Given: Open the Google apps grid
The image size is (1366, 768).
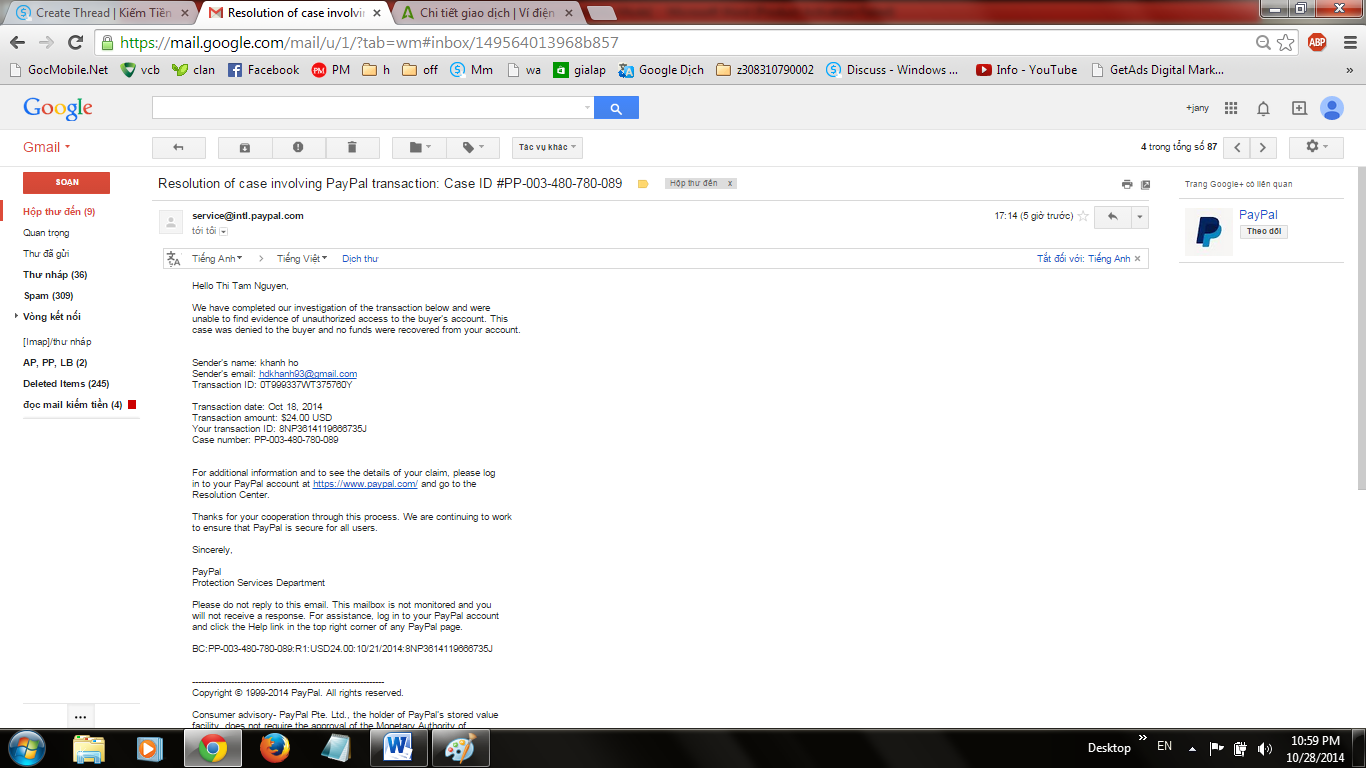Looking at the screenshot, I should [1231, 108].
